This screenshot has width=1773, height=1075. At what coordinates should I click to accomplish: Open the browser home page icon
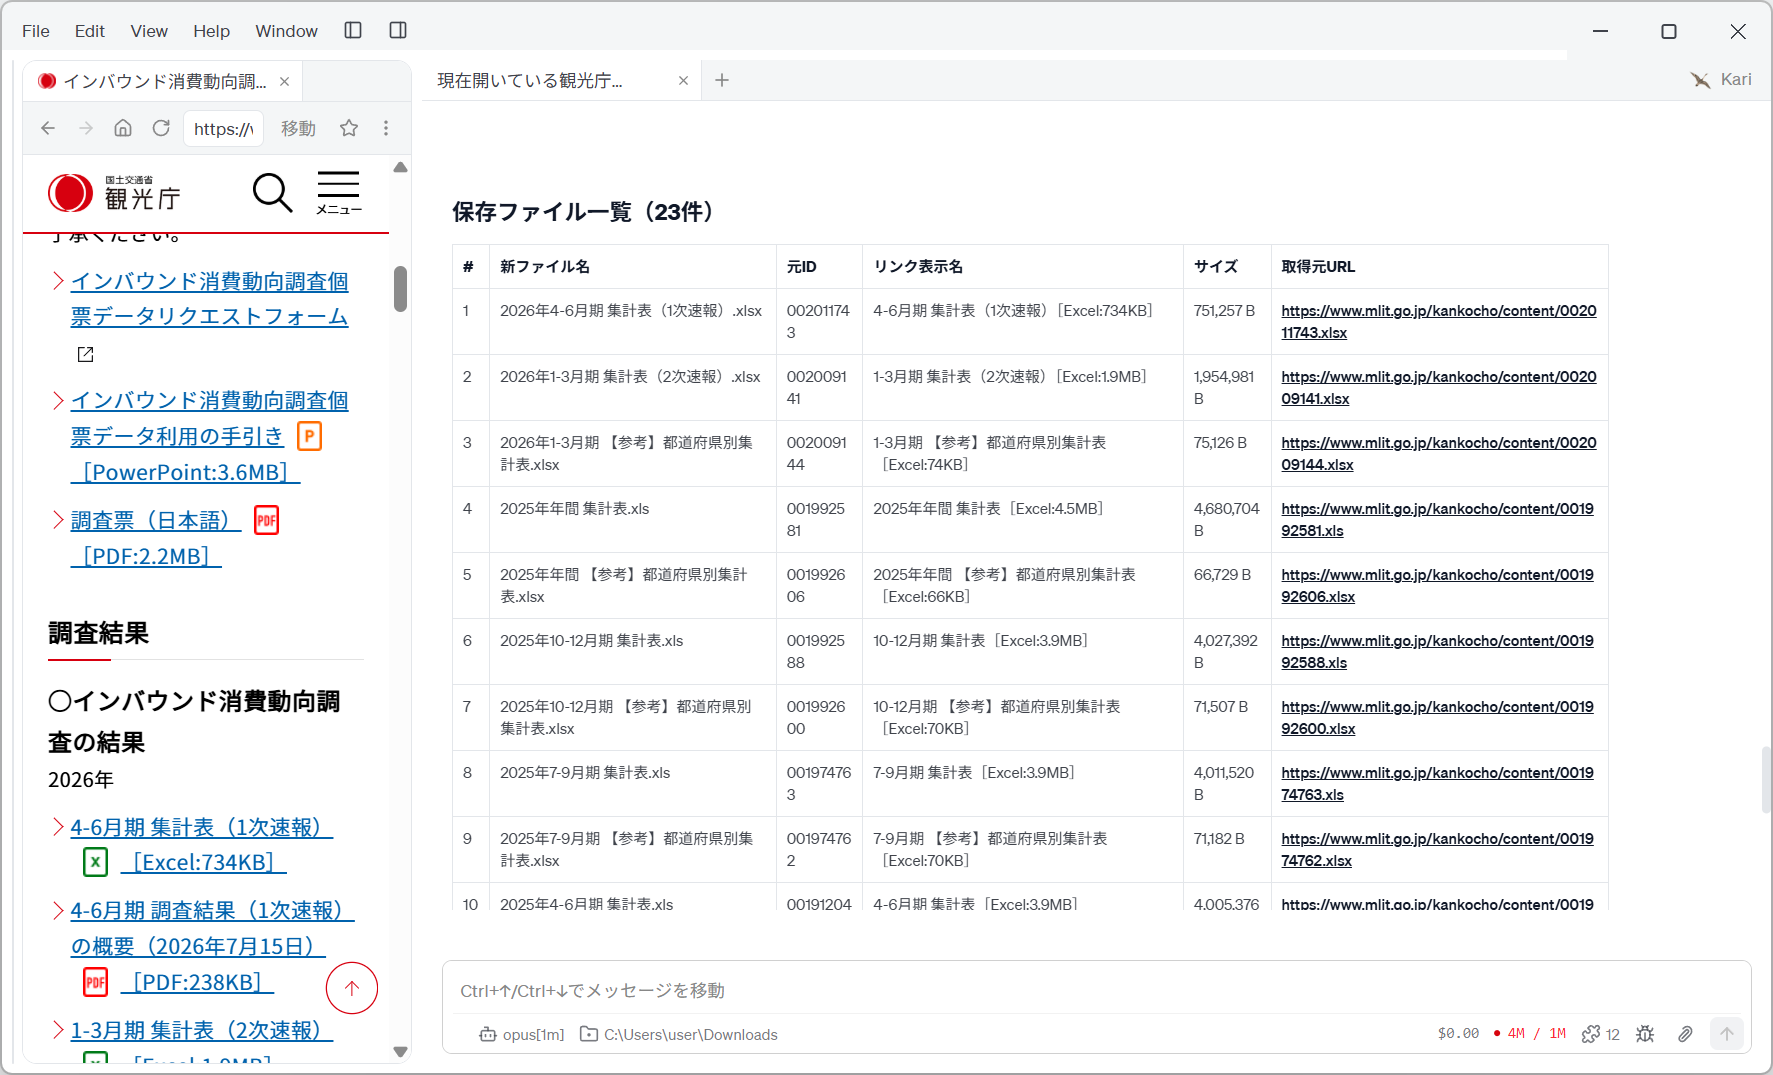coord(123,128)
